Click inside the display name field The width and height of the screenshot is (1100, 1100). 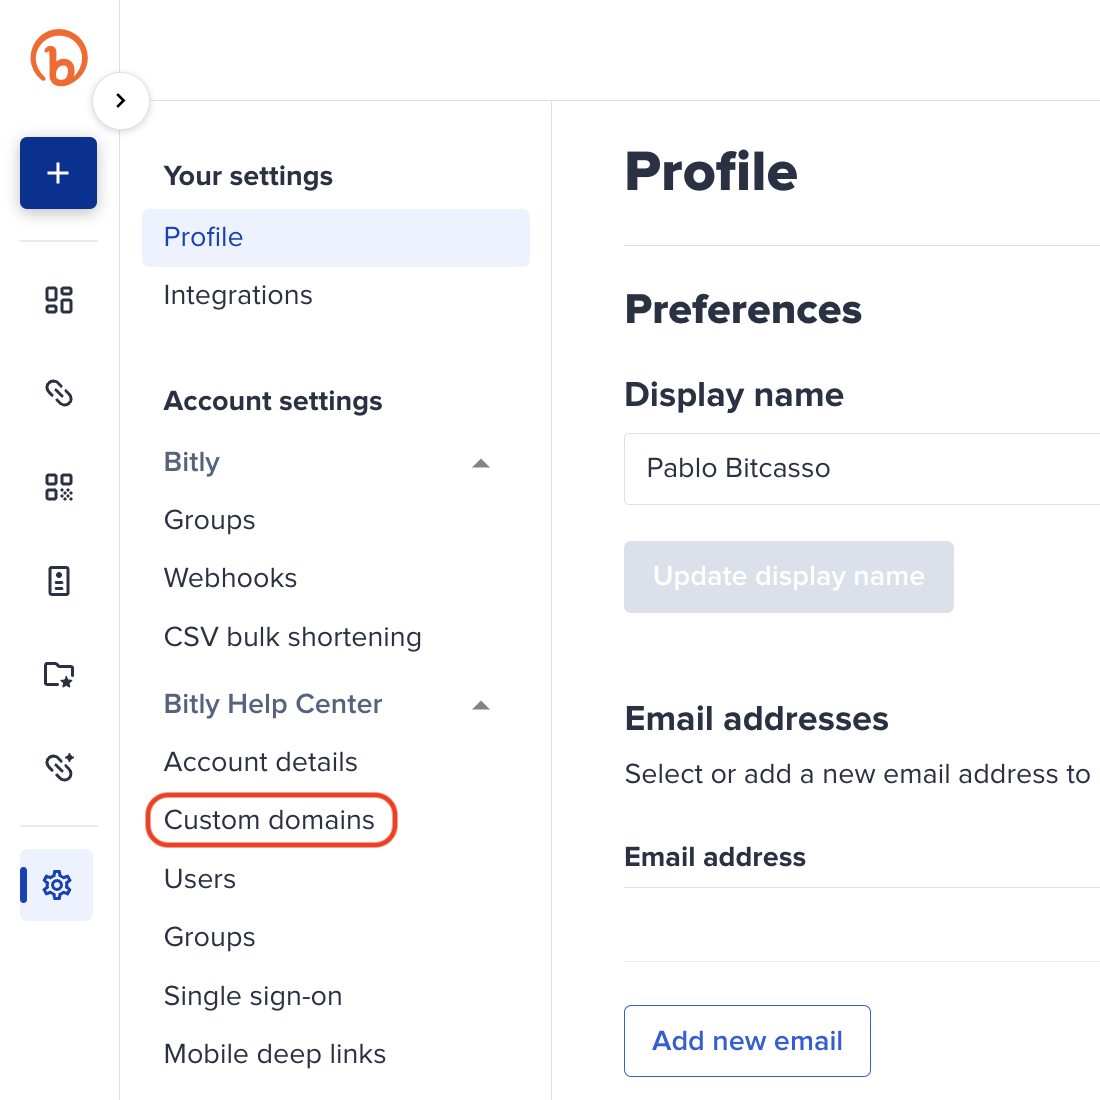point(800,468)
